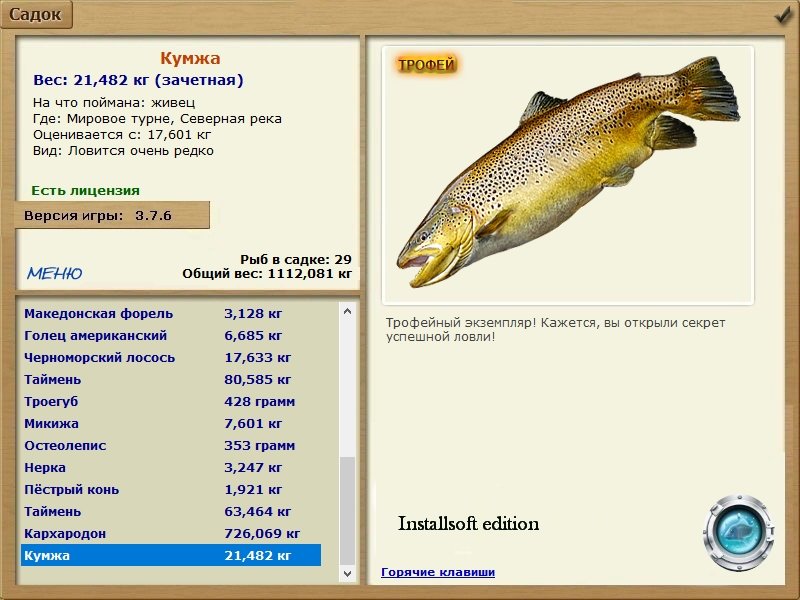Click the Кумжа trophy fish picture
The height and width of the screenshot is (600, 800).
pyautogui.click(x=568, y=175)
